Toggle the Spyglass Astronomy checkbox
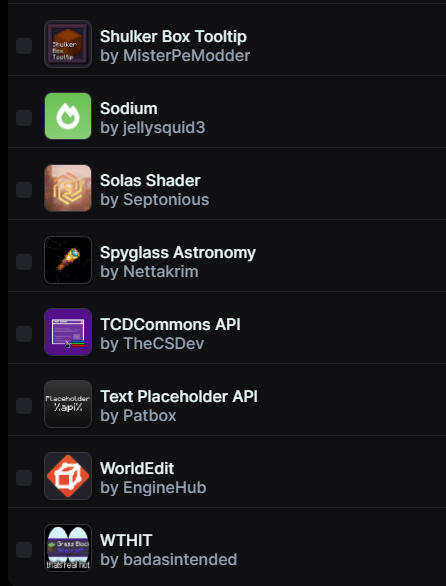The width and height of the screenshot is (446, 586). pyautogui.click(x=24, y=262)
